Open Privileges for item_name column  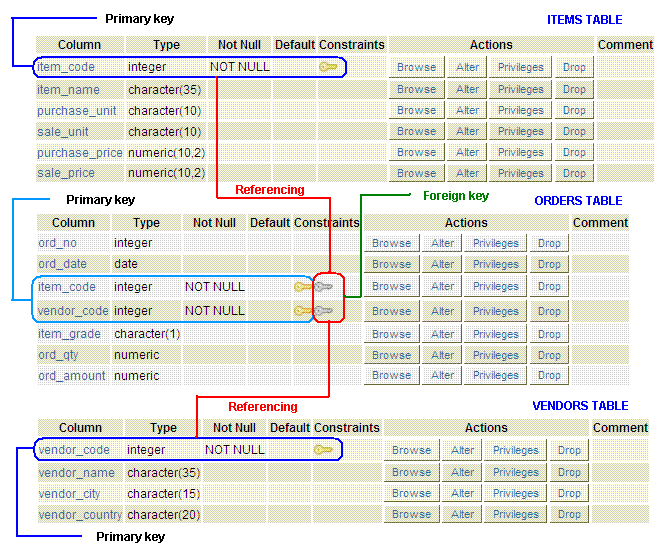coord(520,89)
